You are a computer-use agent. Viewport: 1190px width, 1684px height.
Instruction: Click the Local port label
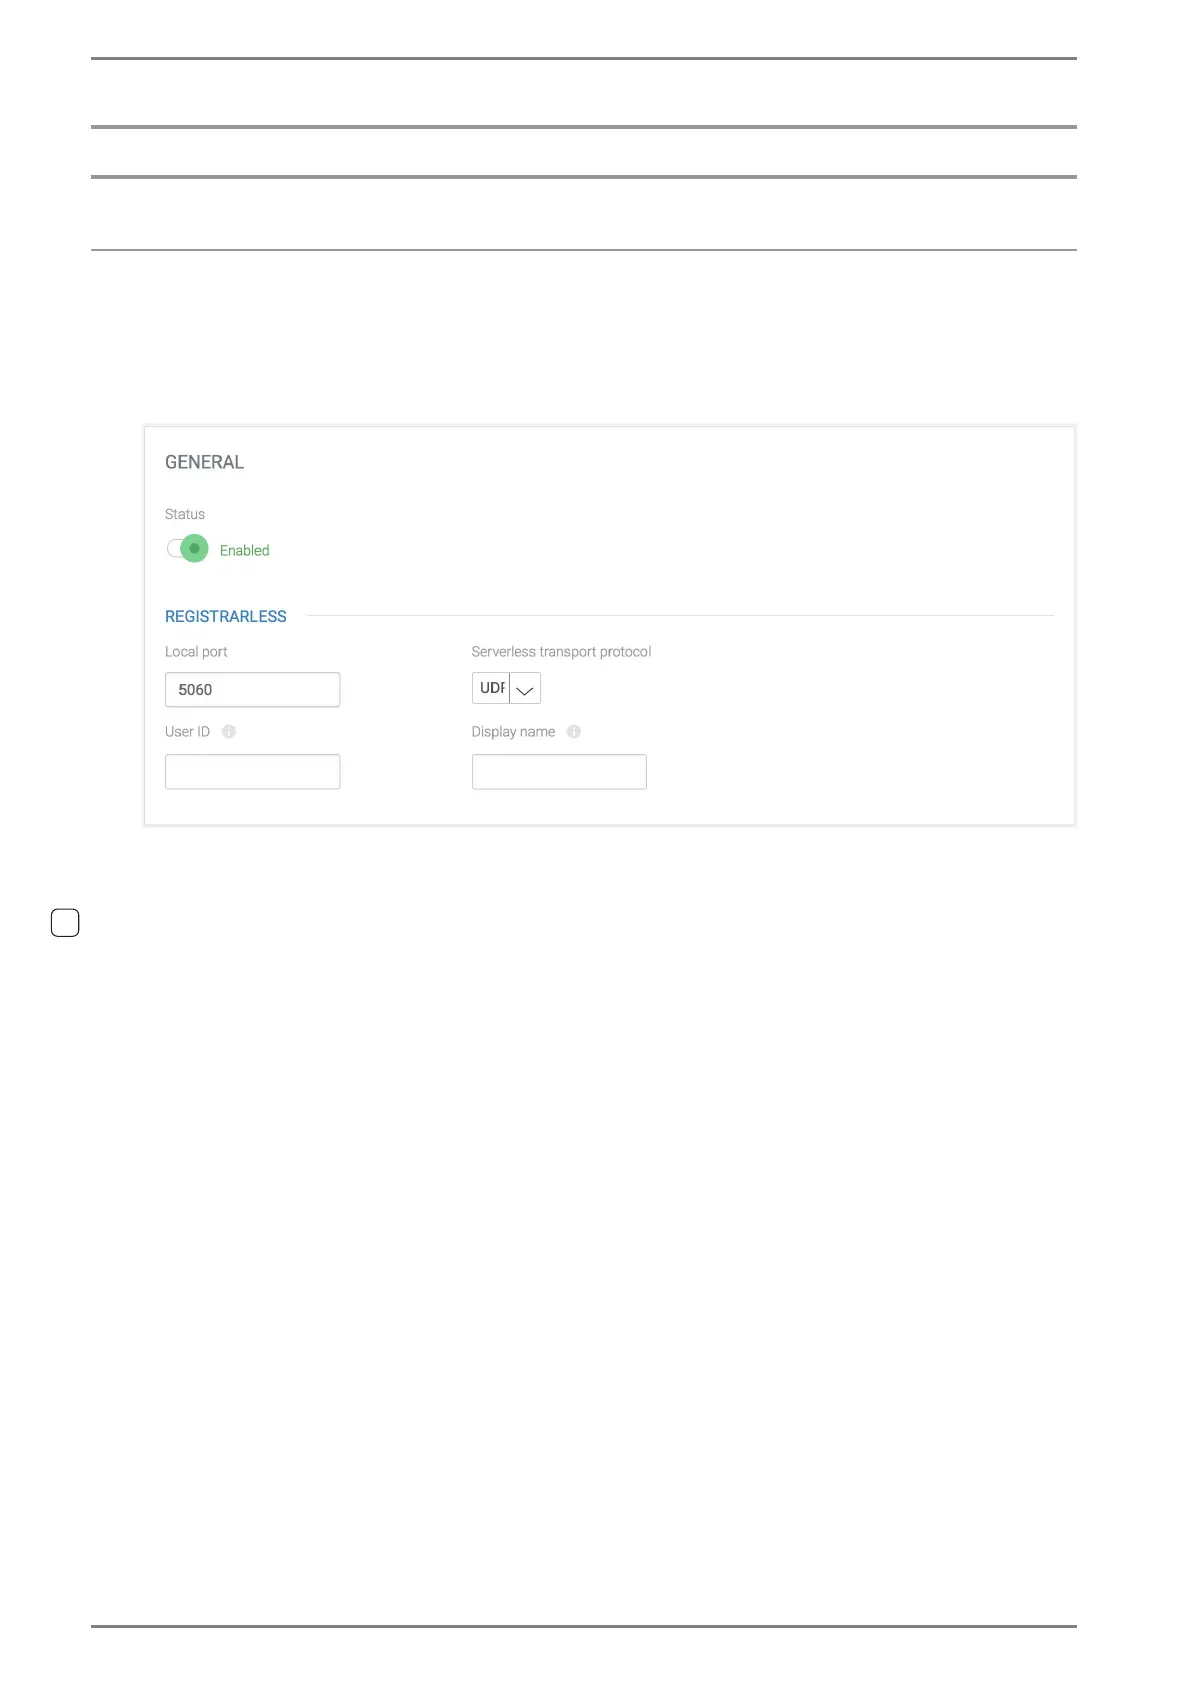[x=196, y=652]
